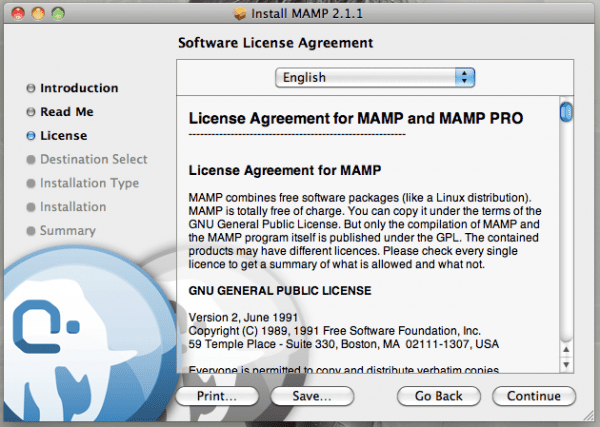Select the Read Me step label
Image resolution: width=600 pixels, height=427 pixels.
[67, 112]
